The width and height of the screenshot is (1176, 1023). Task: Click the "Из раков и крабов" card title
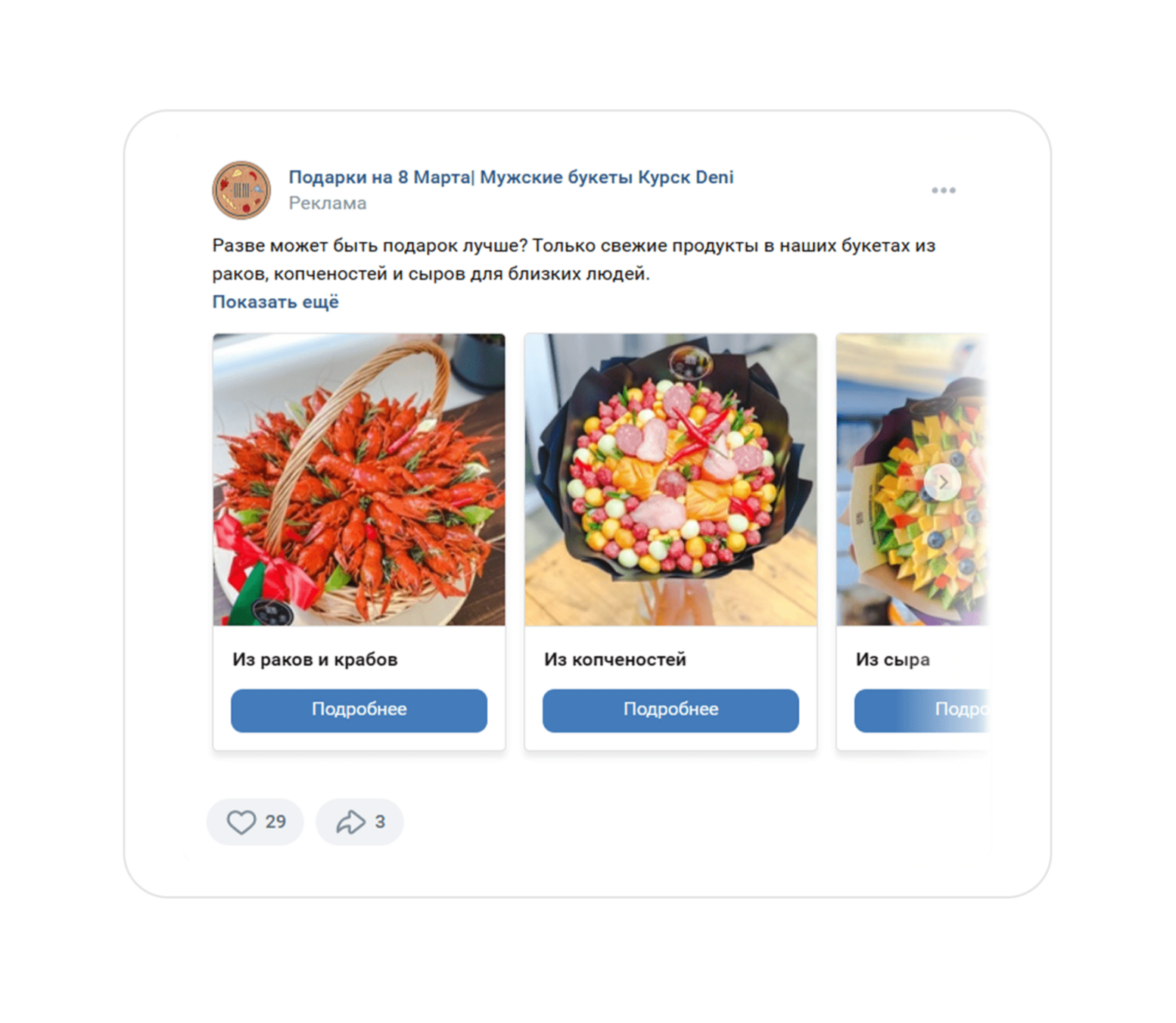tap(315, 660)
